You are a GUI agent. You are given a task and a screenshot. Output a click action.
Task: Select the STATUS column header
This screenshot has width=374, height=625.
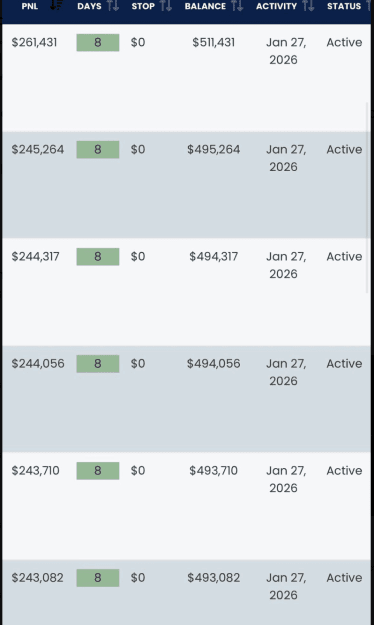click(344, 6)
